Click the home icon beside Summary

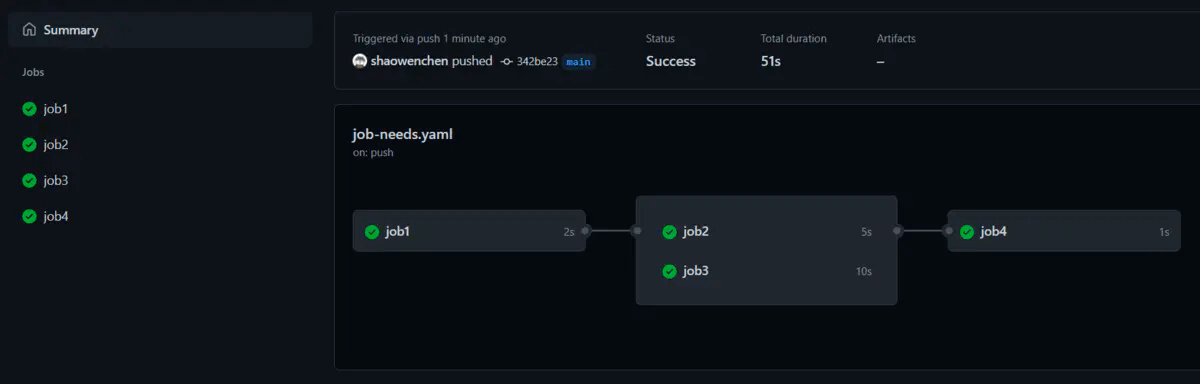[x=29, y=30]
